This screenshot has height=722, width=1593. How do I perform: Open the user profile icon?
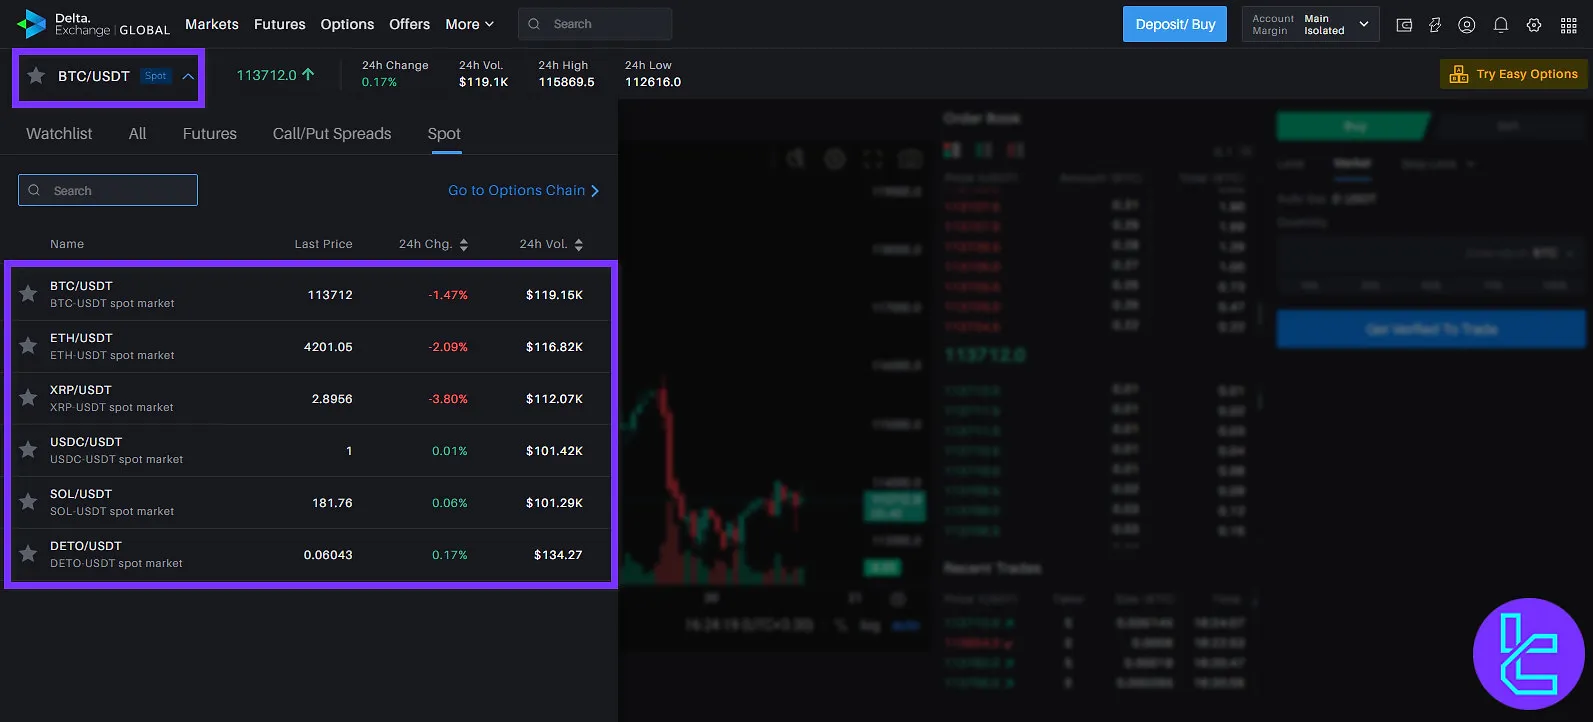(x=1467, y=25)
